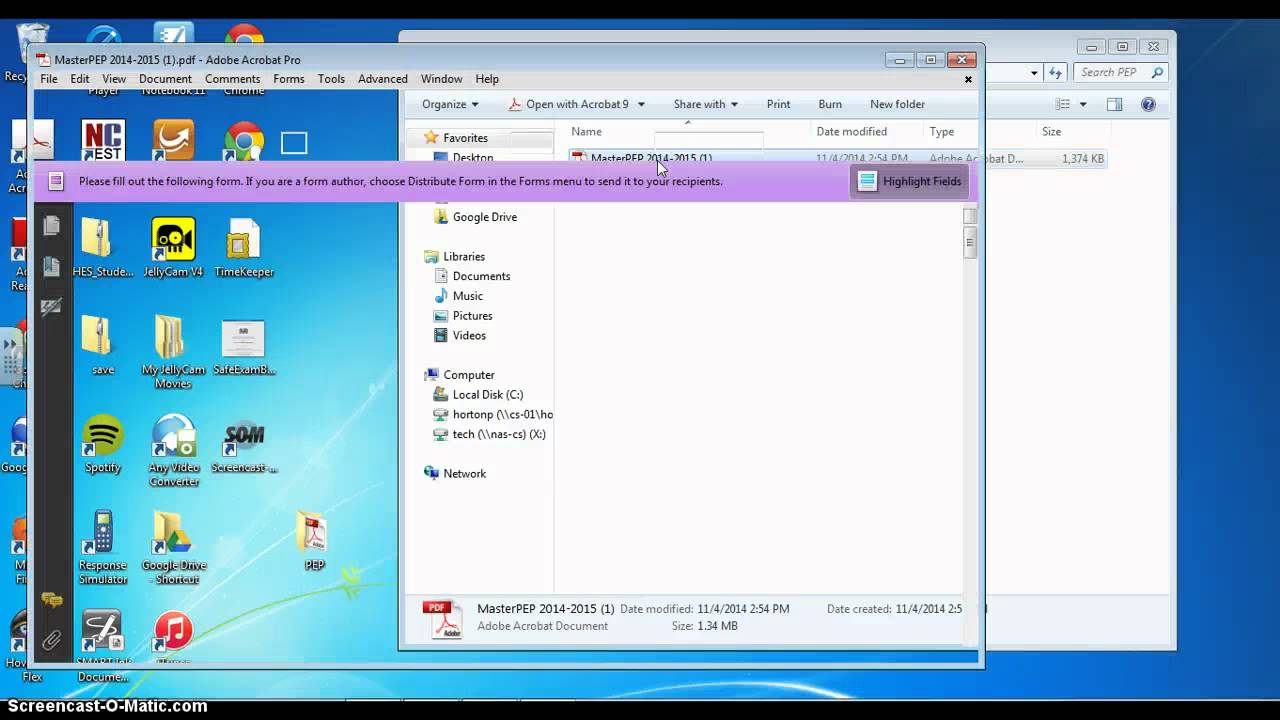
Task: Click the Chrome icon beside NC EST
Action: [x=243, y=141]
